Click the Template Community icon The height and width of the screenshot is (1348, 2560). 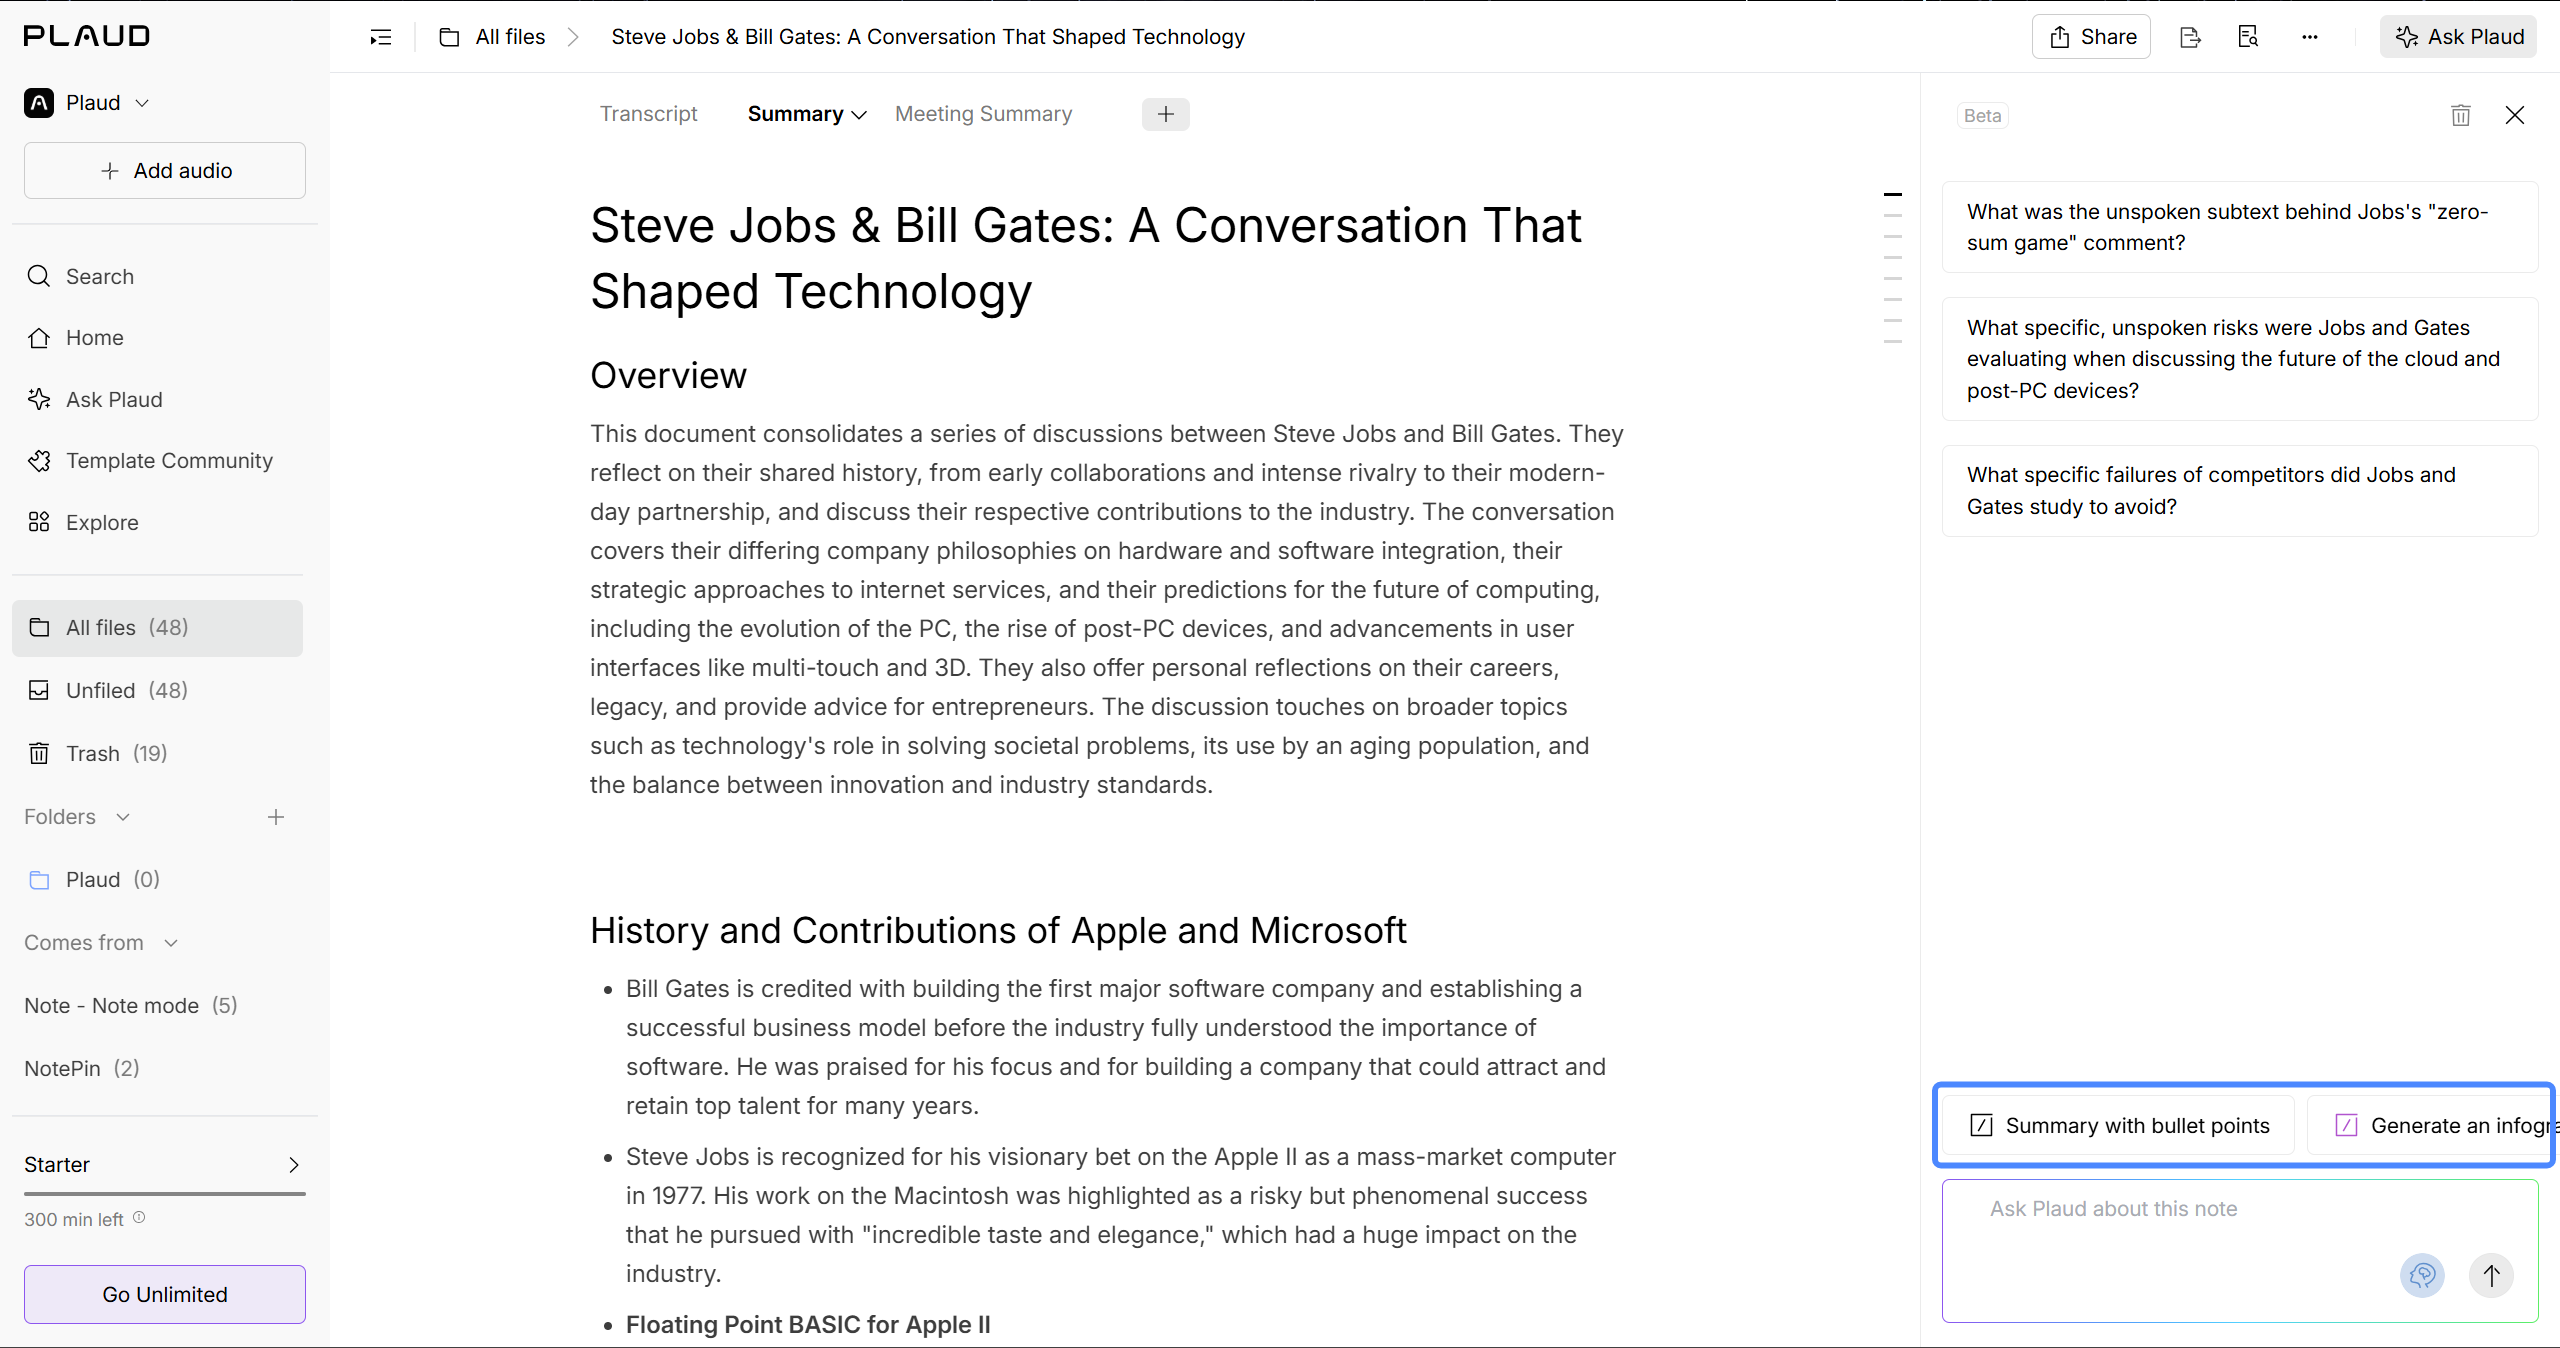click(39, 460)
